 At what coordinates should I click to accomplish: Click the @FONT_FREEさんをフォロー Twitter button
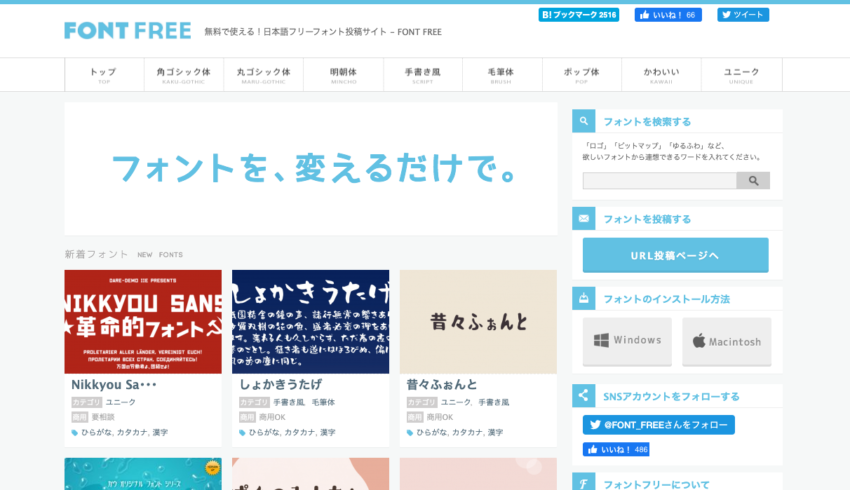(659, 425)
